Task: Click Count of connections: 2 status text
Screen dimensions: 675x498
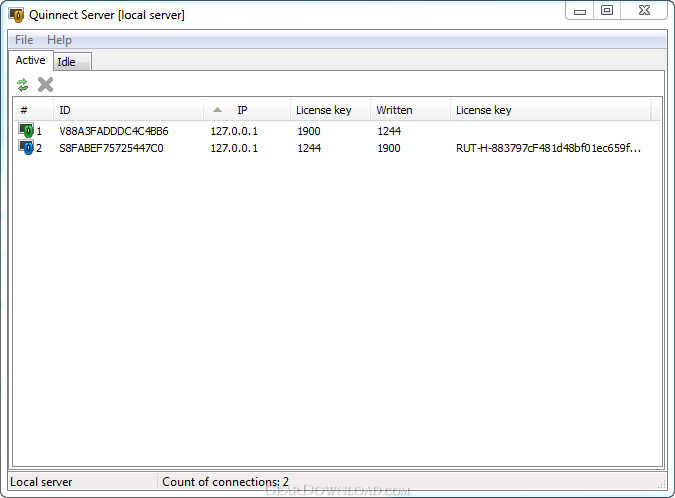Action: [225, 482]
